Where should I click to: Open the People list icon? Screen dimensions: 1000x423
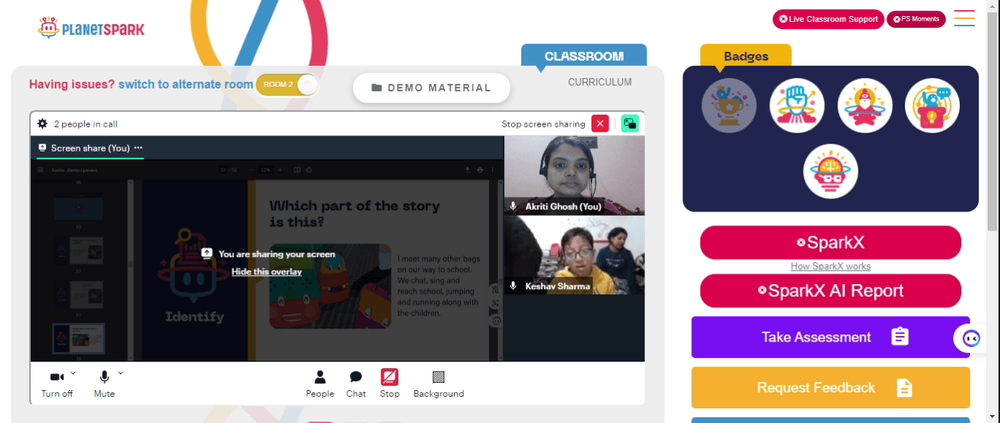320,377
